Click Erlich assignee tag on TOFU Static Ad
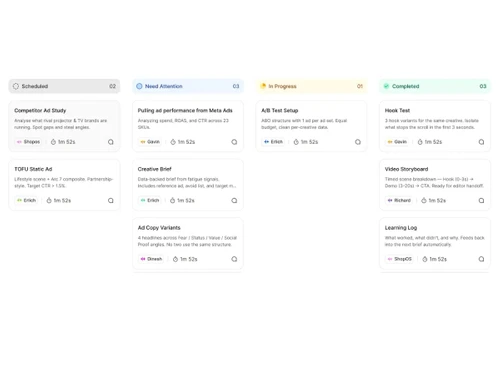This screenshot has width=500, height=375. tap(26, 201)
